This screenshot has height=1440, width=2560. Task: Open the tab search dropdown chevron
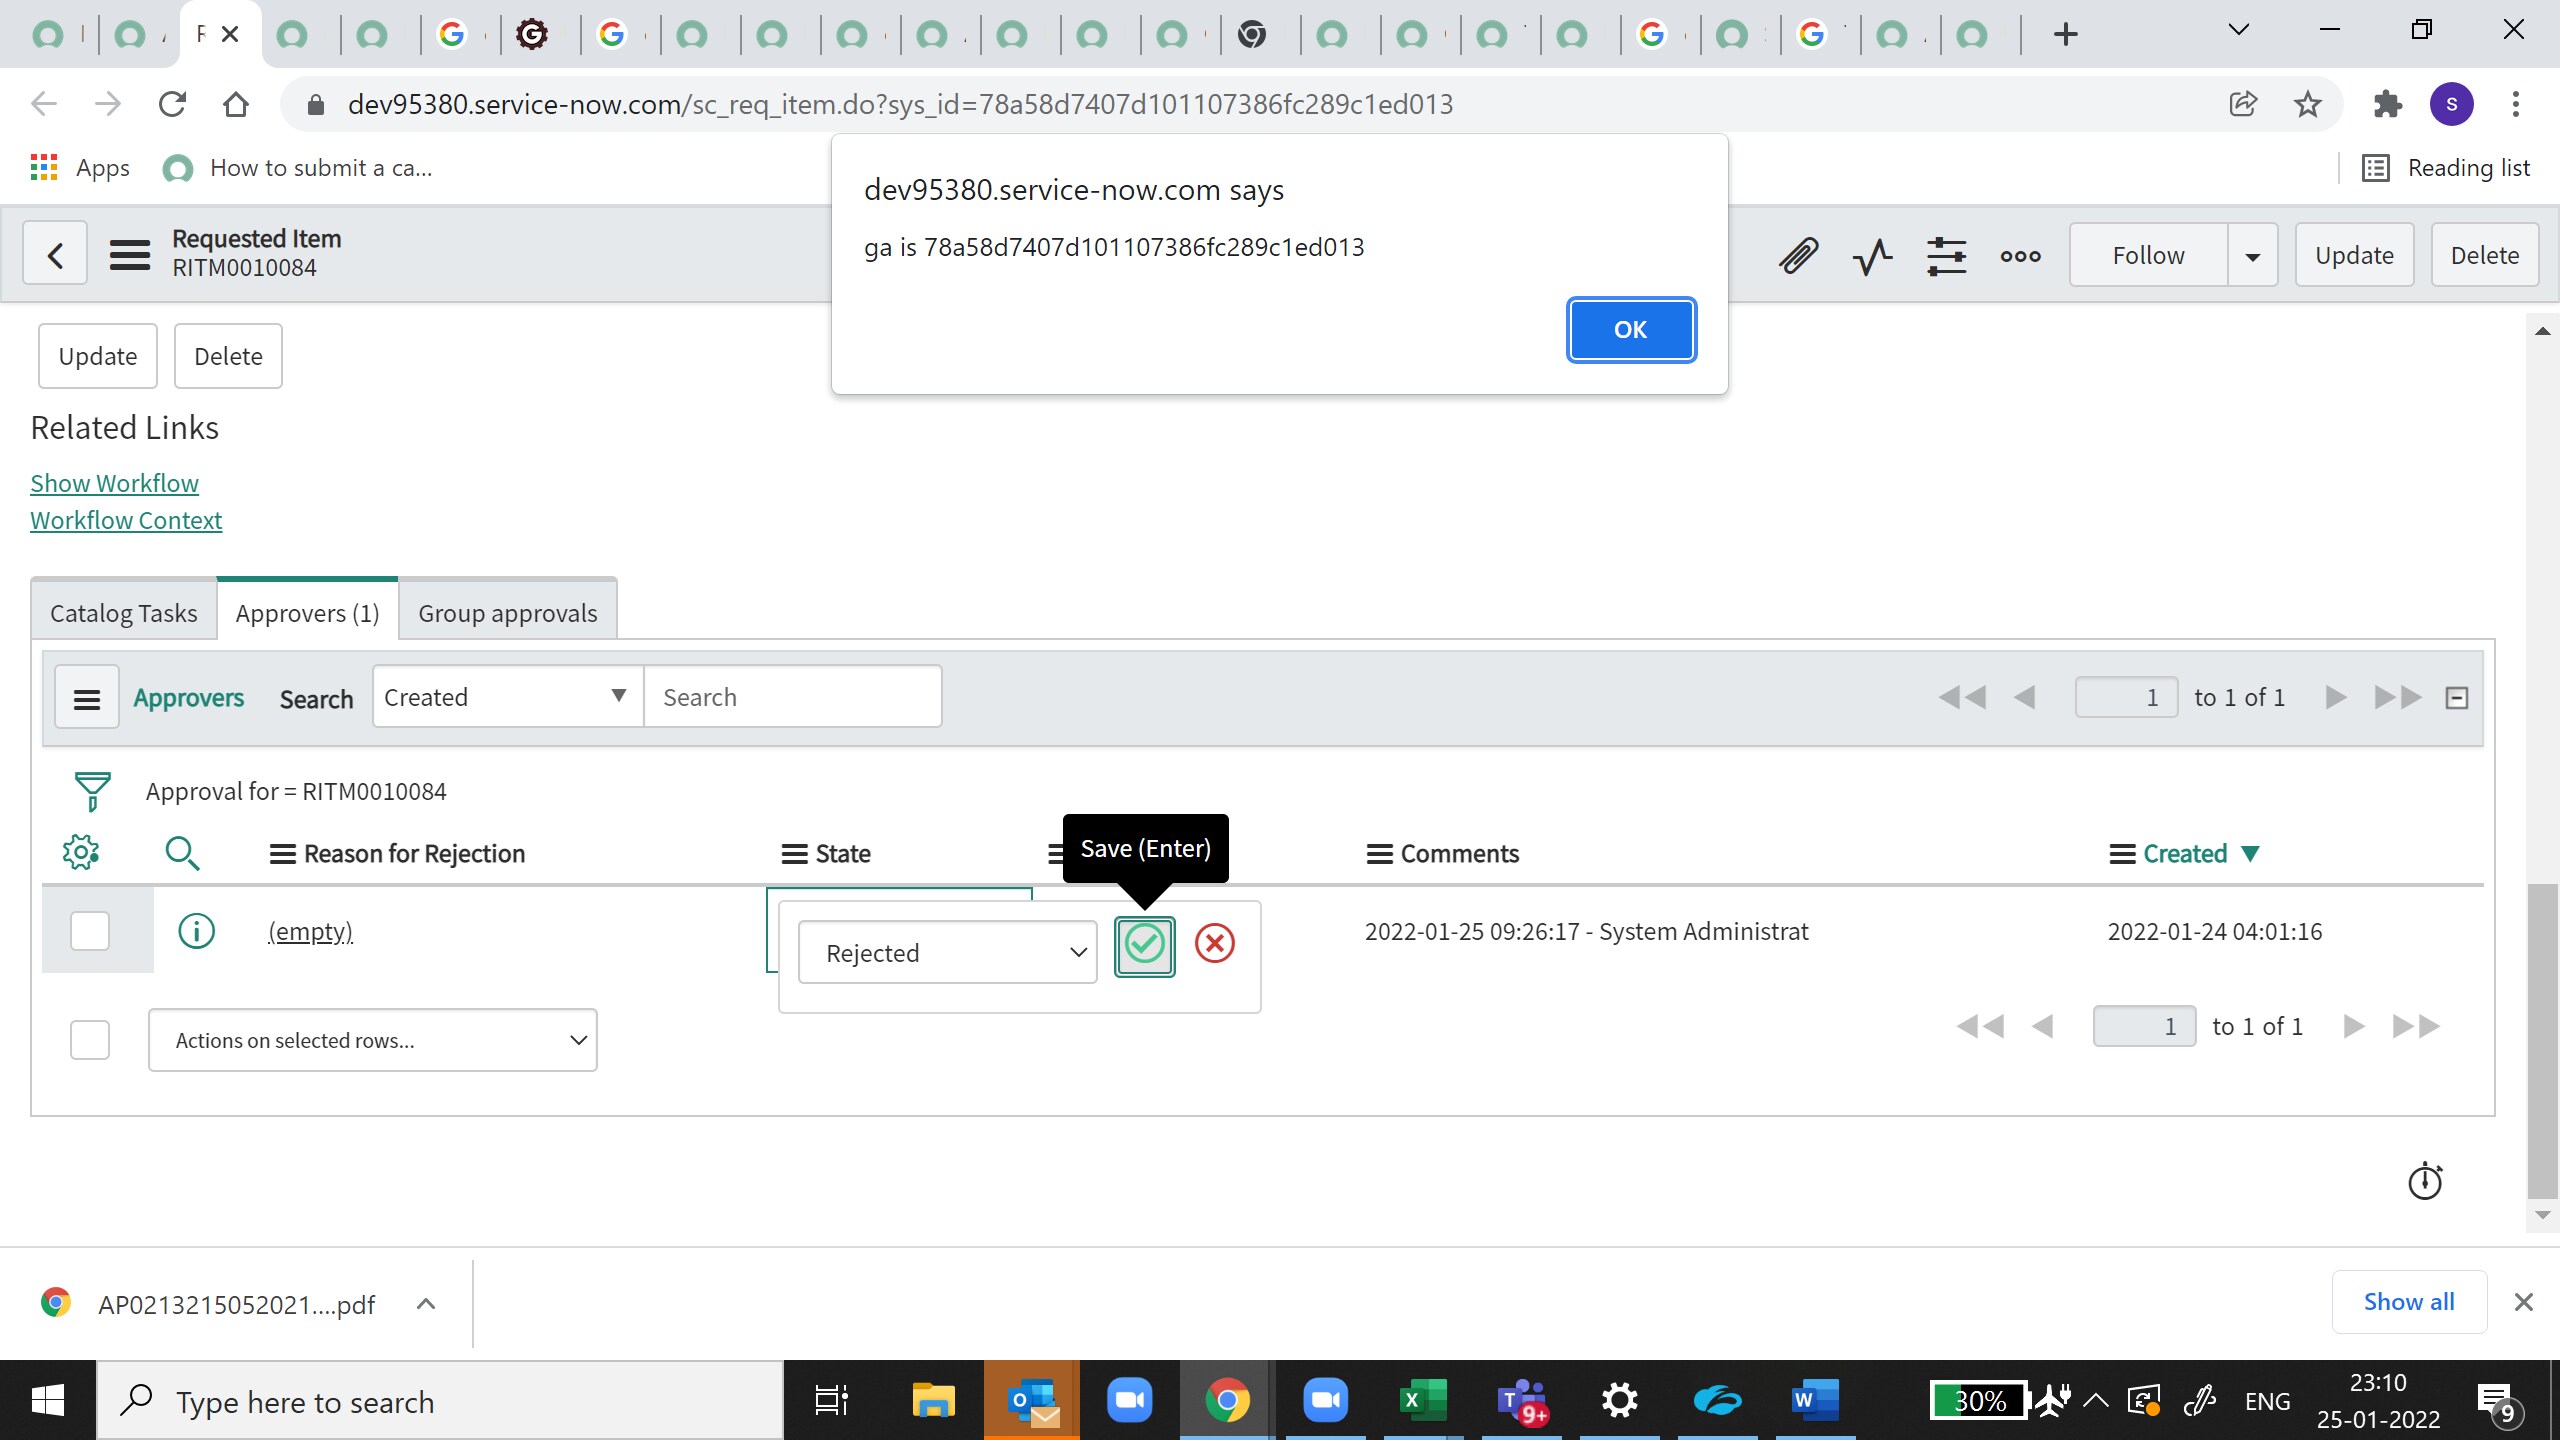[x=2239, y=30]
